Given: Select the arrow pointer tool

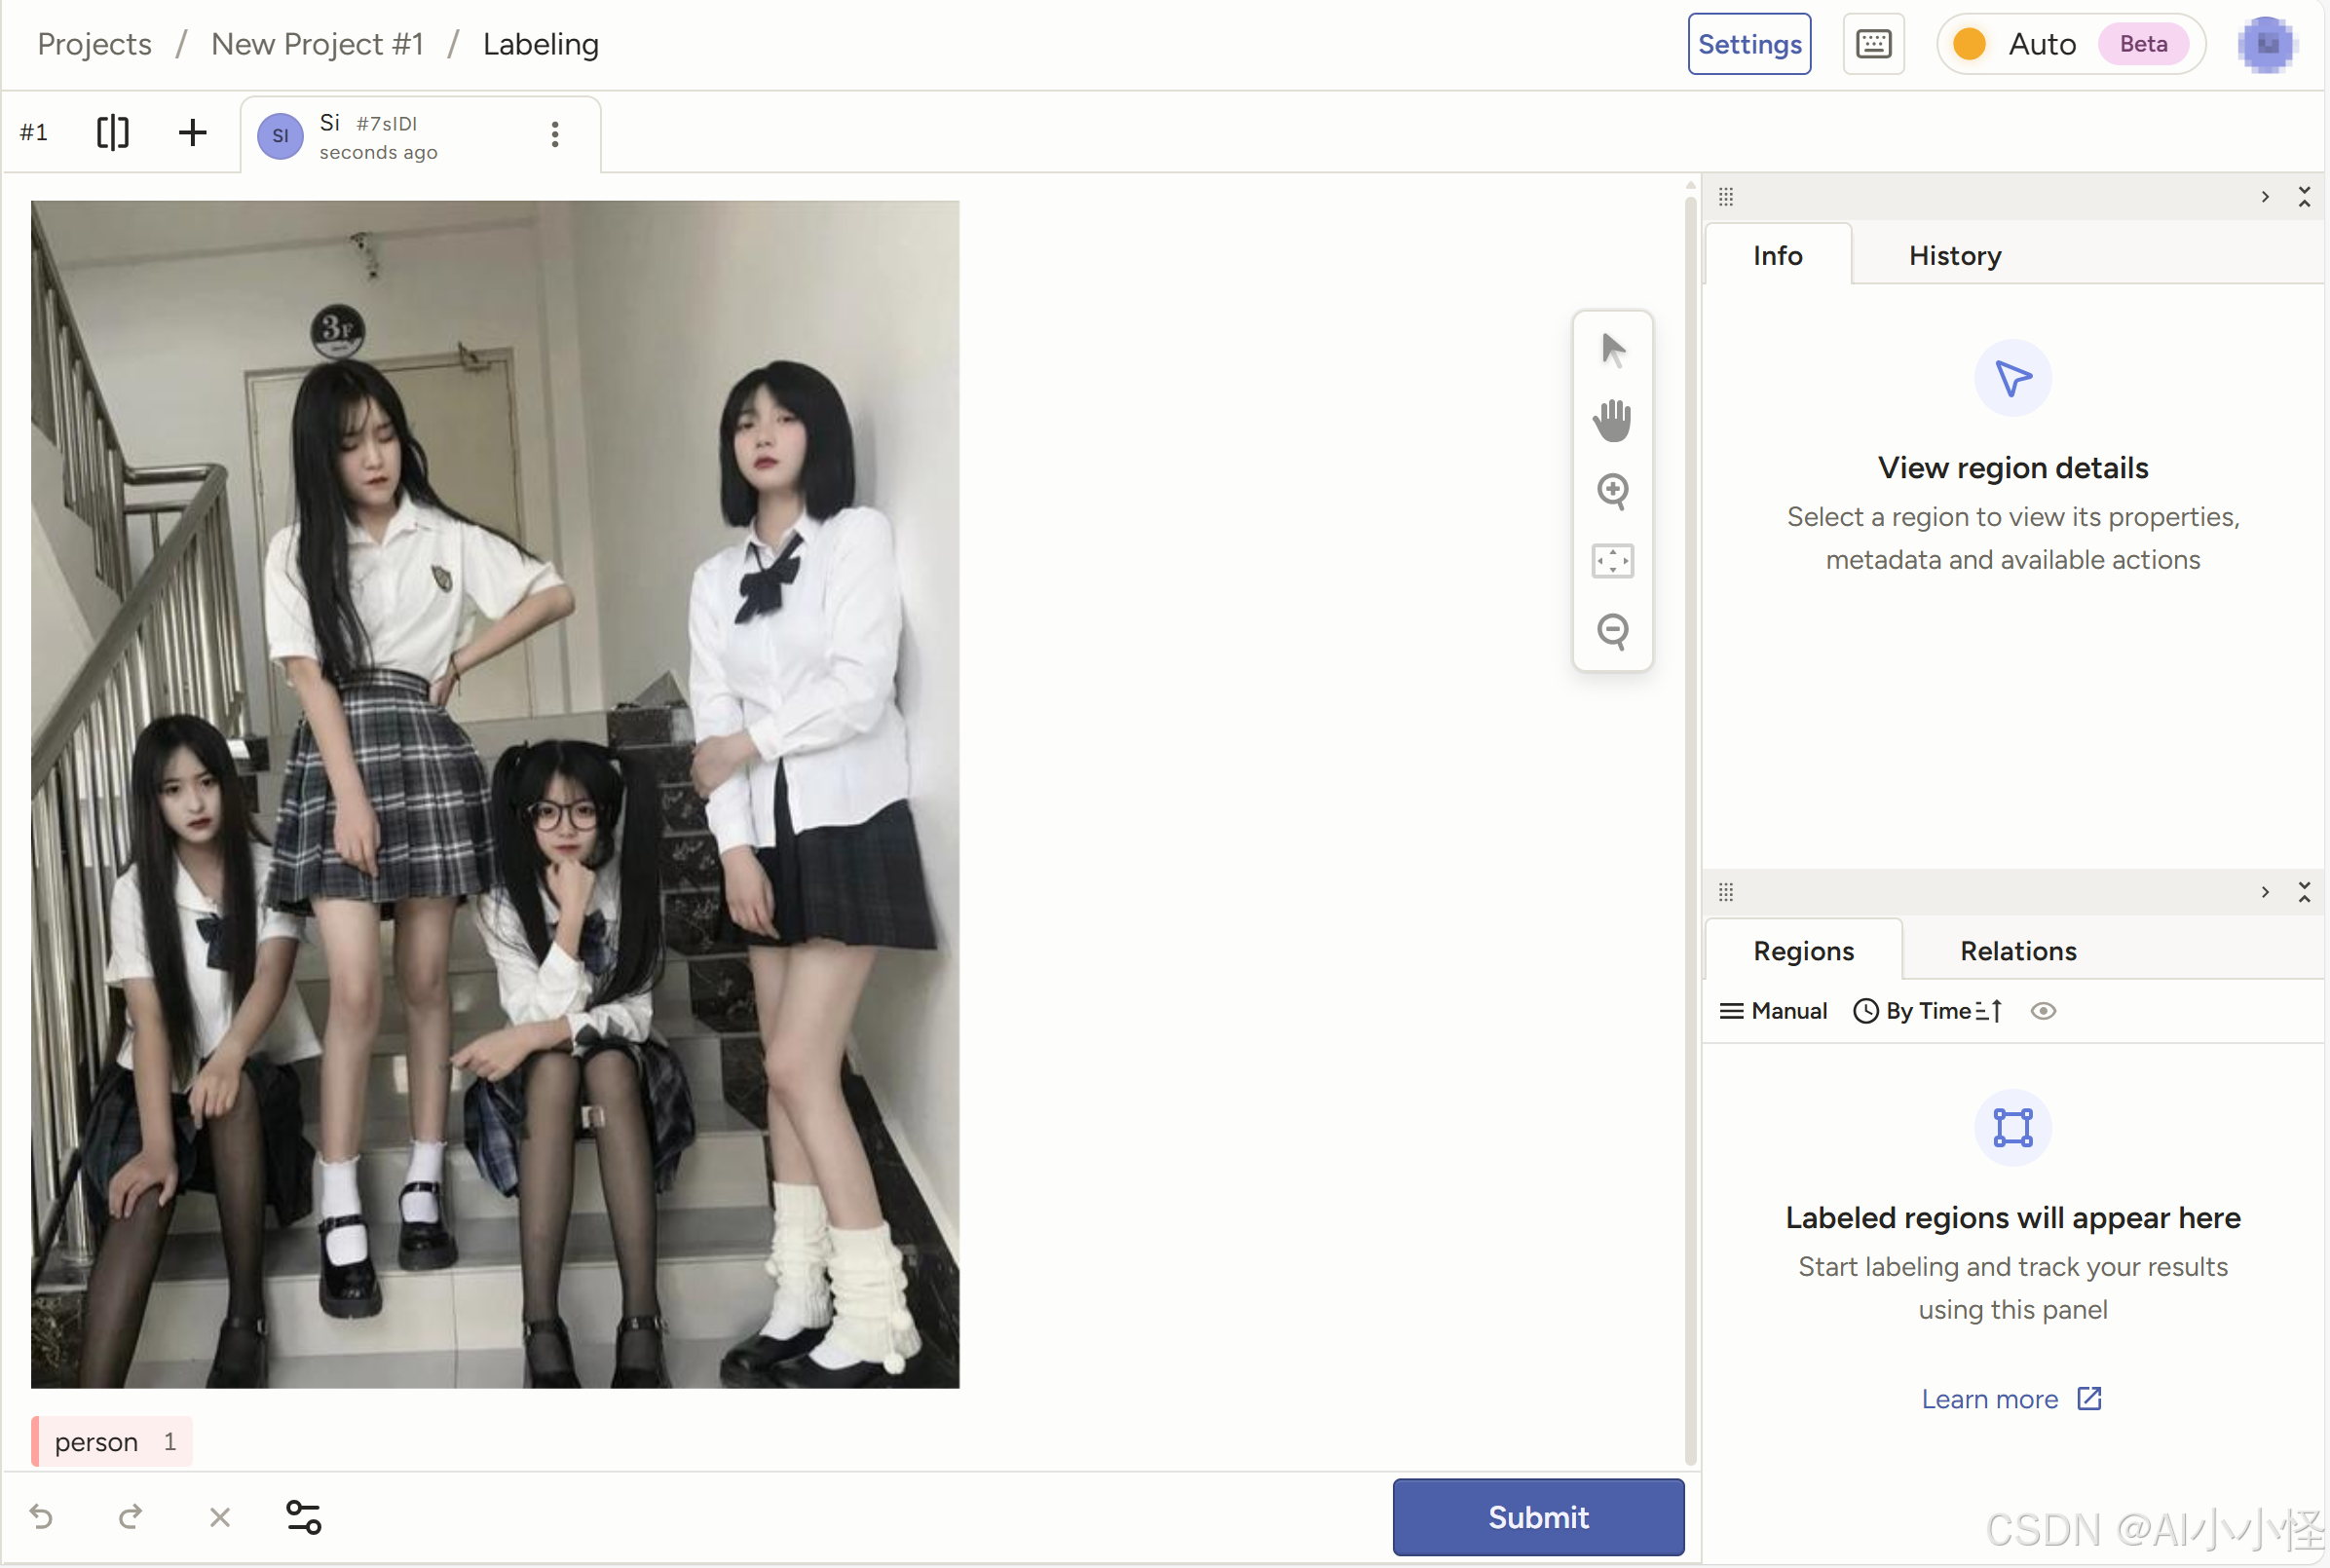Looking at the screenshot, I should 1612,350.
